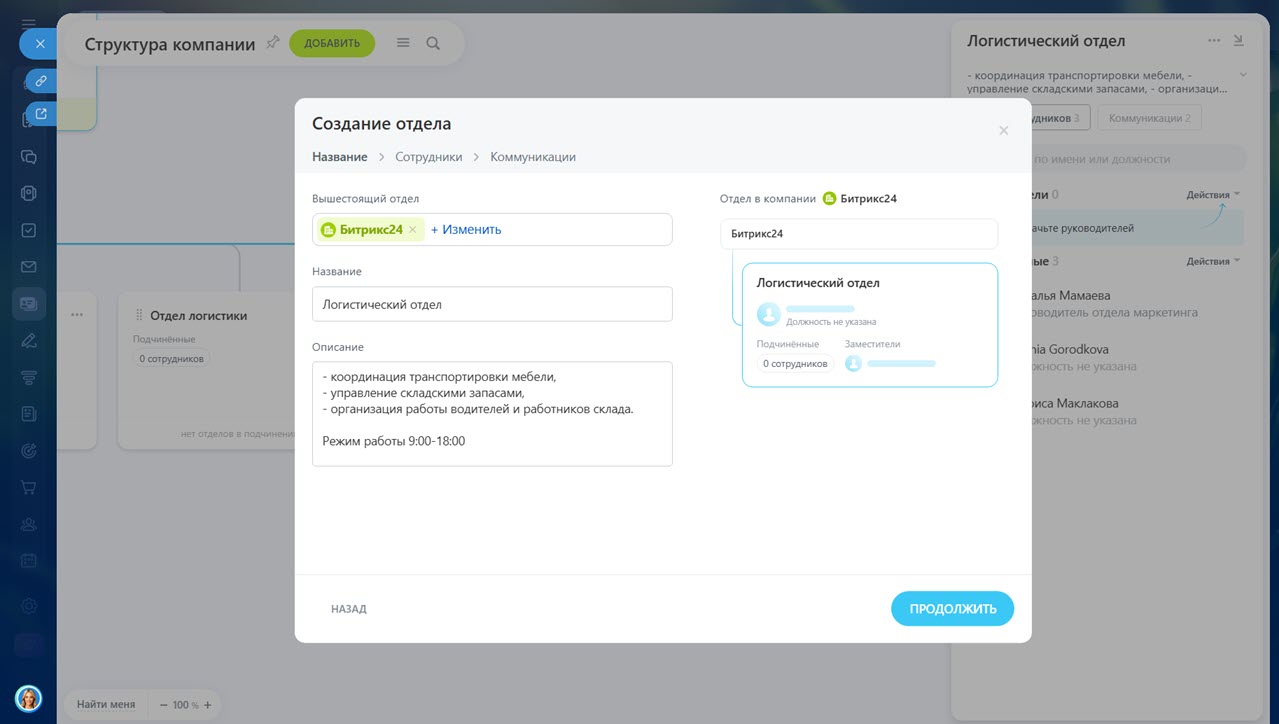Click the + Изменить link
Screen dimensions: 1279x724
point(466,230)
